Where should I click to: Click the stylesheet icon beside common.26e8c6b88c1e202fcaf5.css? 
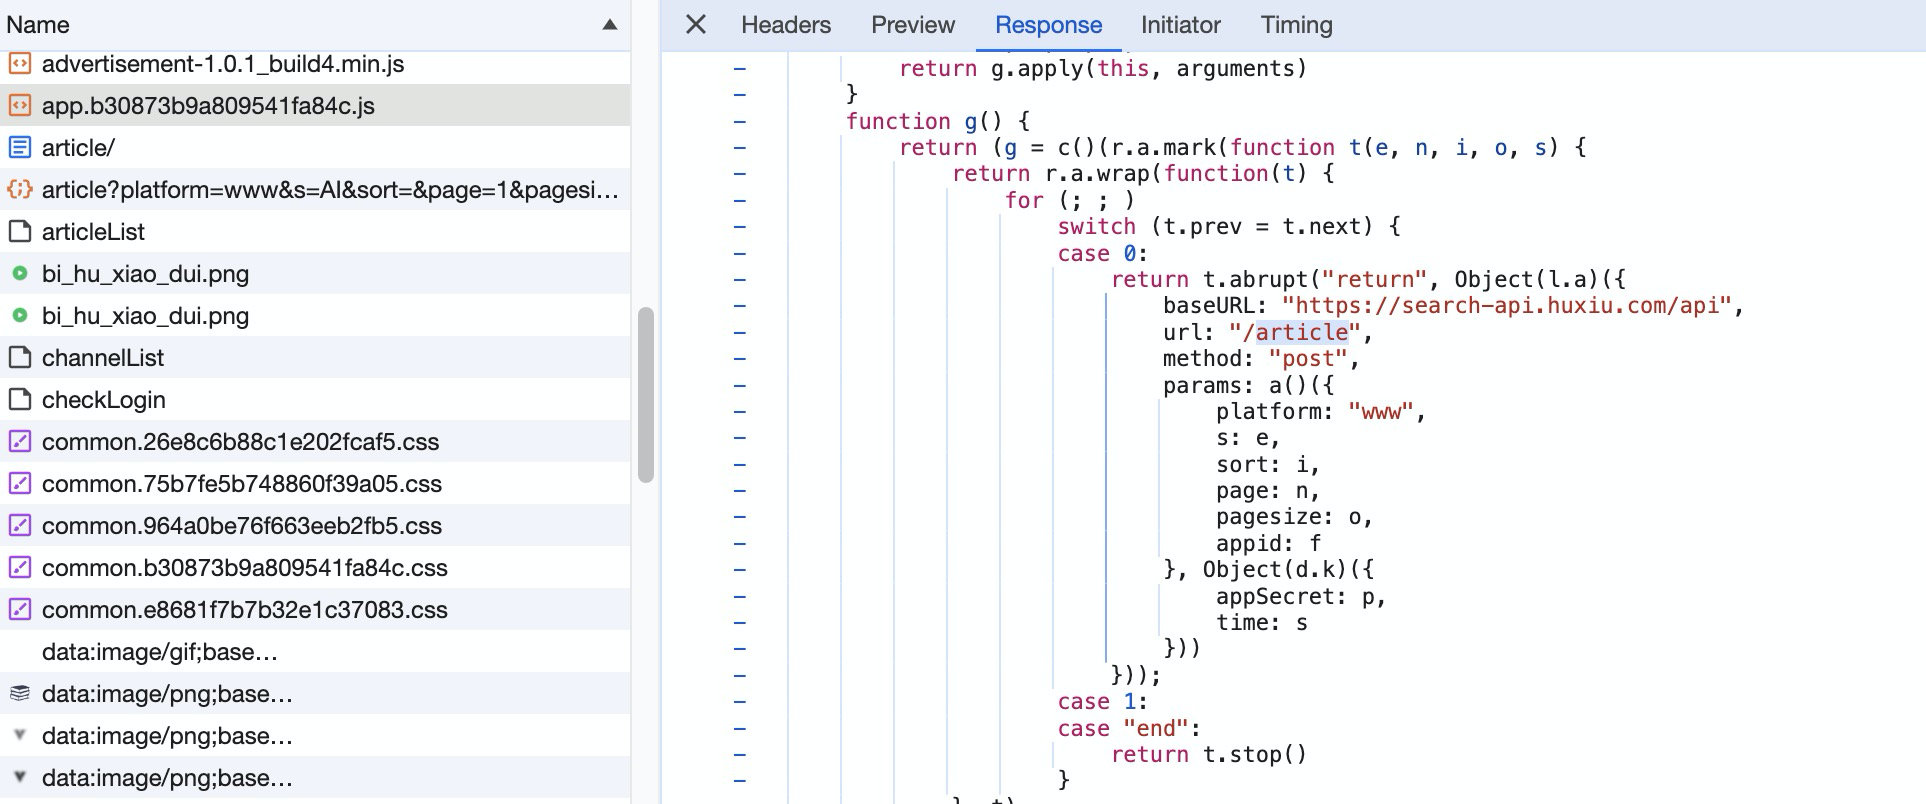click(20, 442)
